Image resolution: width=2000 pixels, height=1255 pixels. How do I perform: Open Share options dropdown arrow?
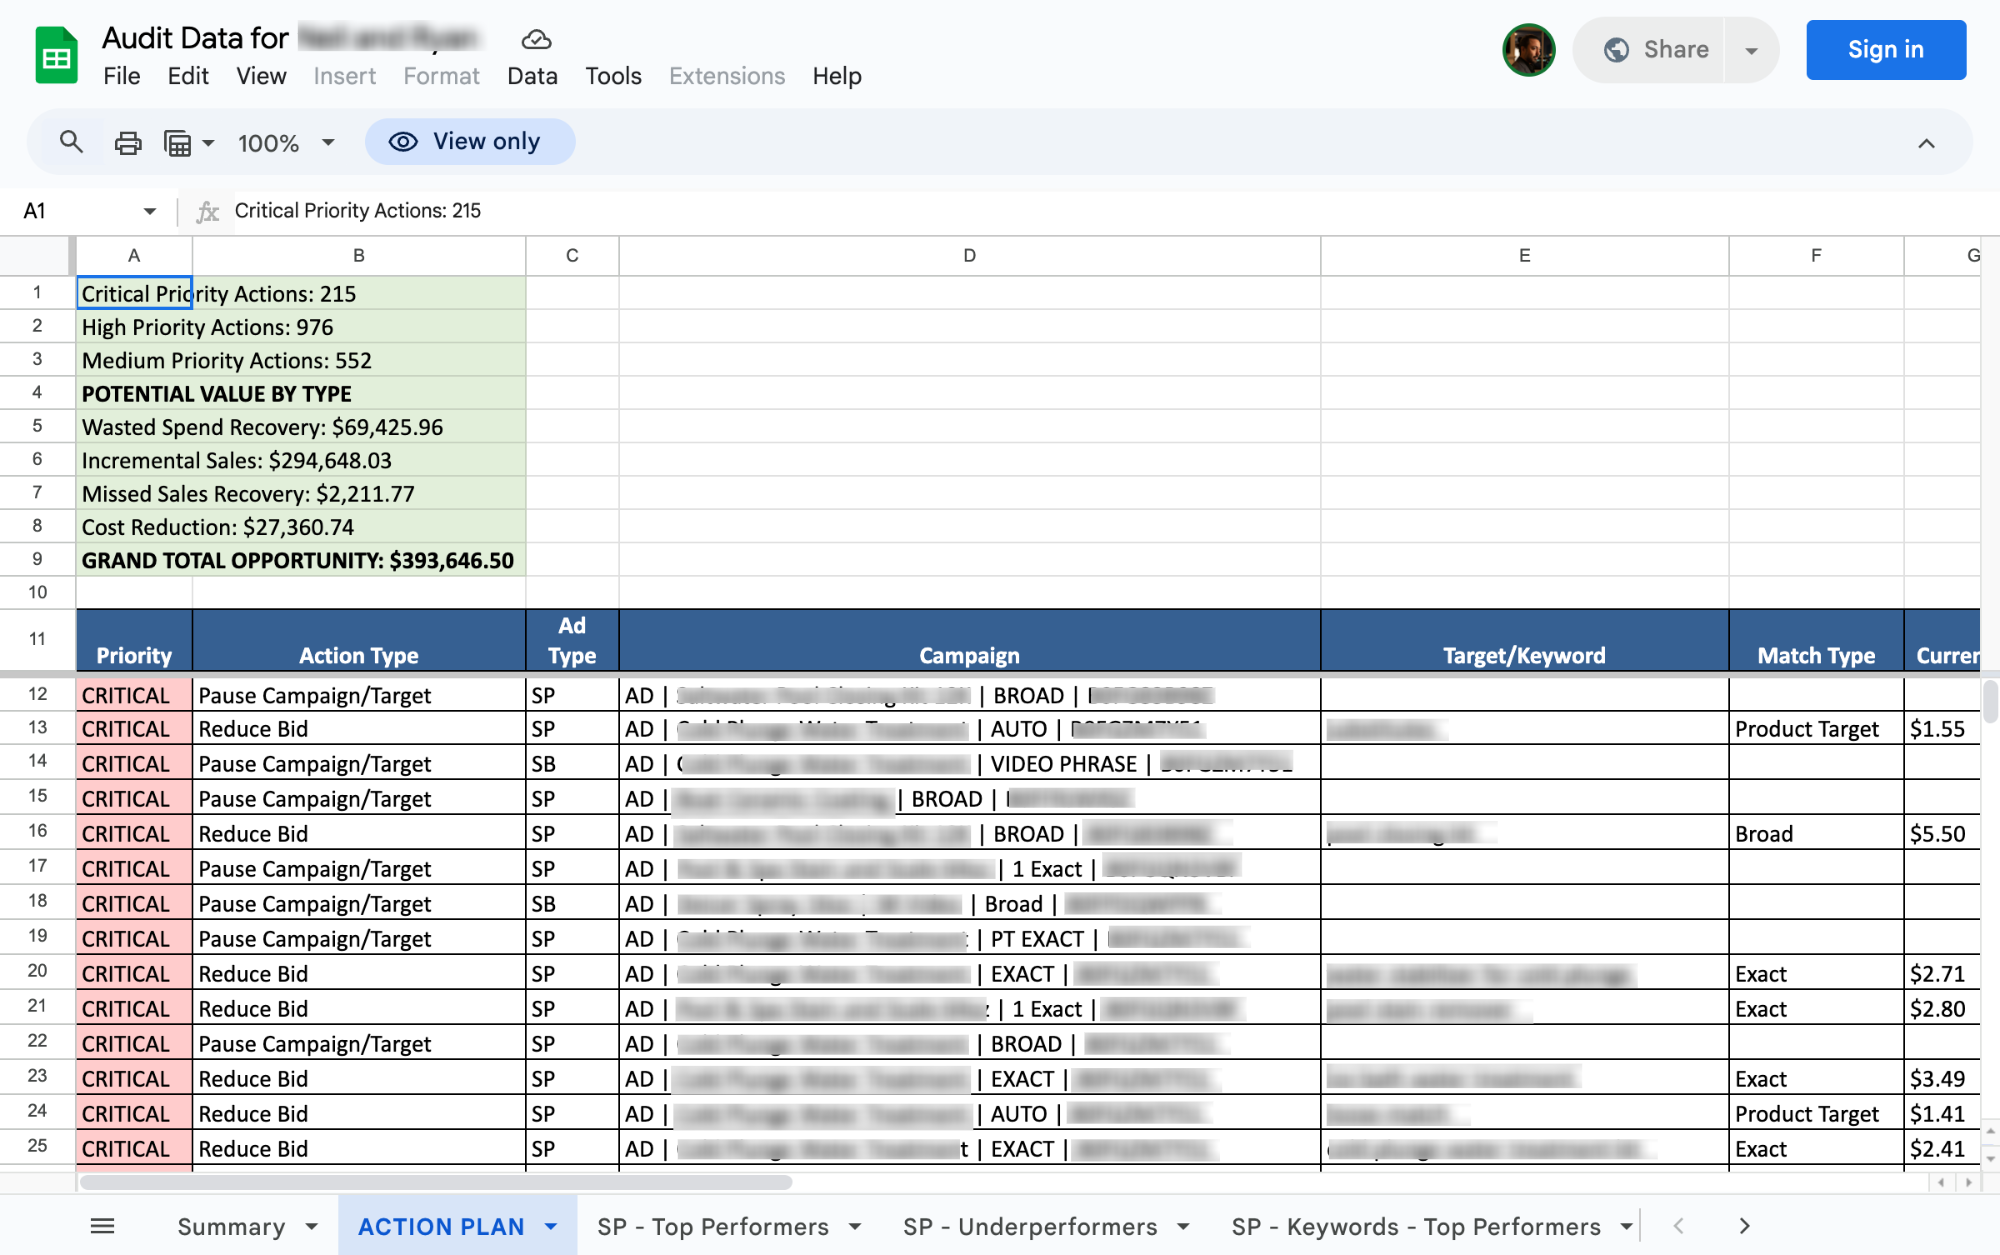coord(1751,49)
